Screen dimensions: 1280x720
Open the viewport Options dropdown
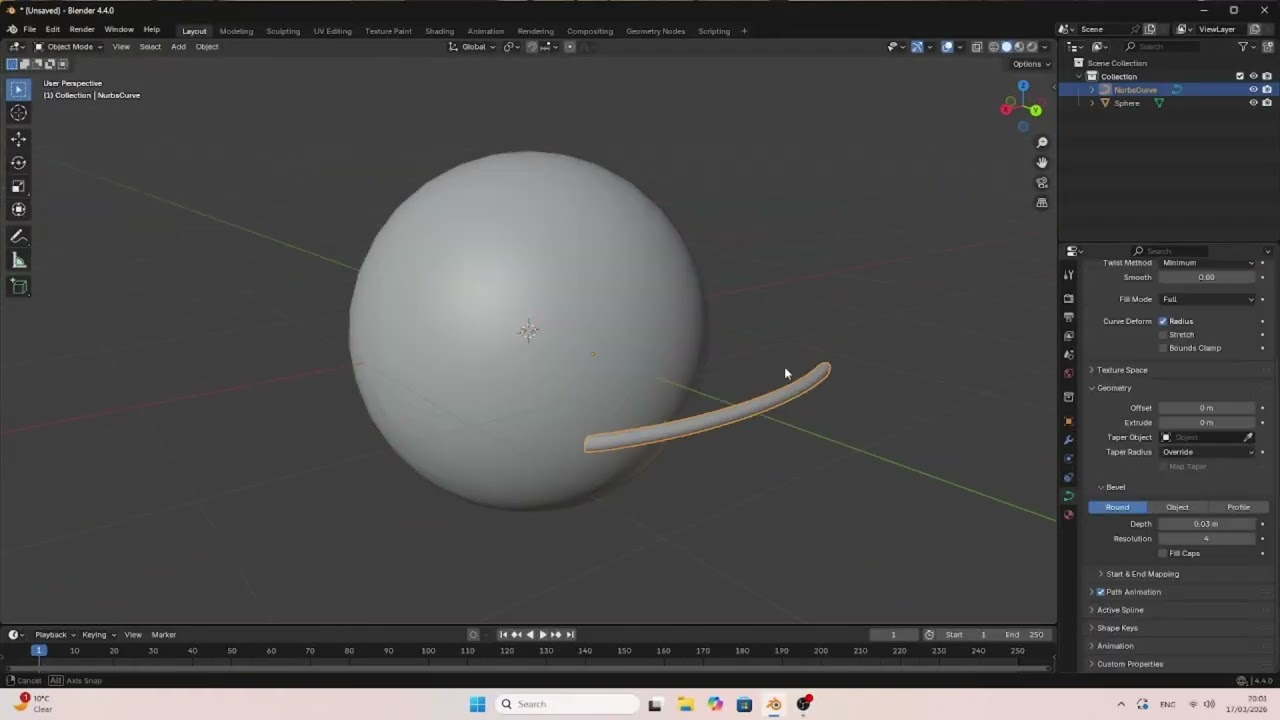pyautogui.click(x=1031, y=64)
